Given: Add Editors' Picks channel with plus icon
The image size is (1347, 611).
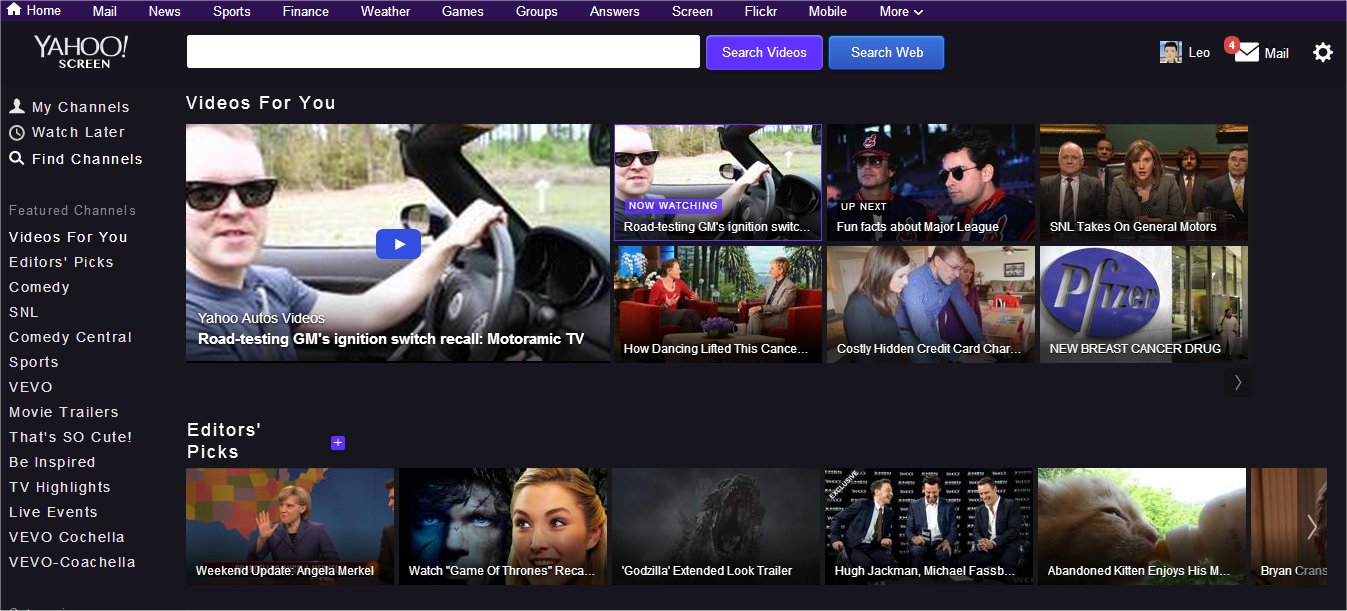Looking at the screenshot, I should (x=338, y=443).
